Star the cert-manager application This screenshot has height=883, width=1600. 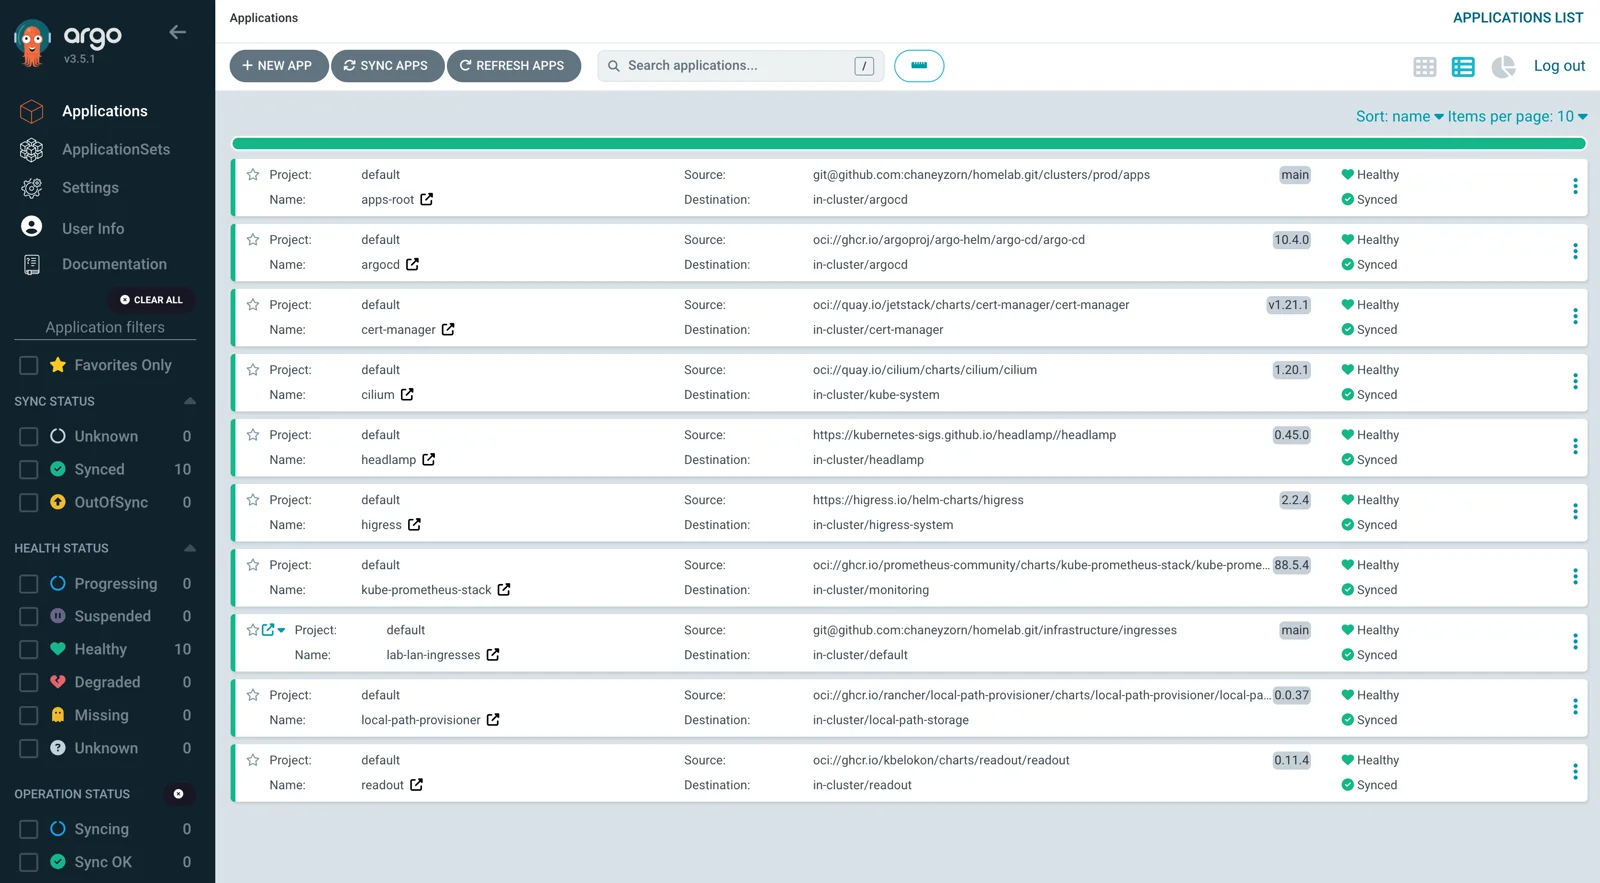253,305
